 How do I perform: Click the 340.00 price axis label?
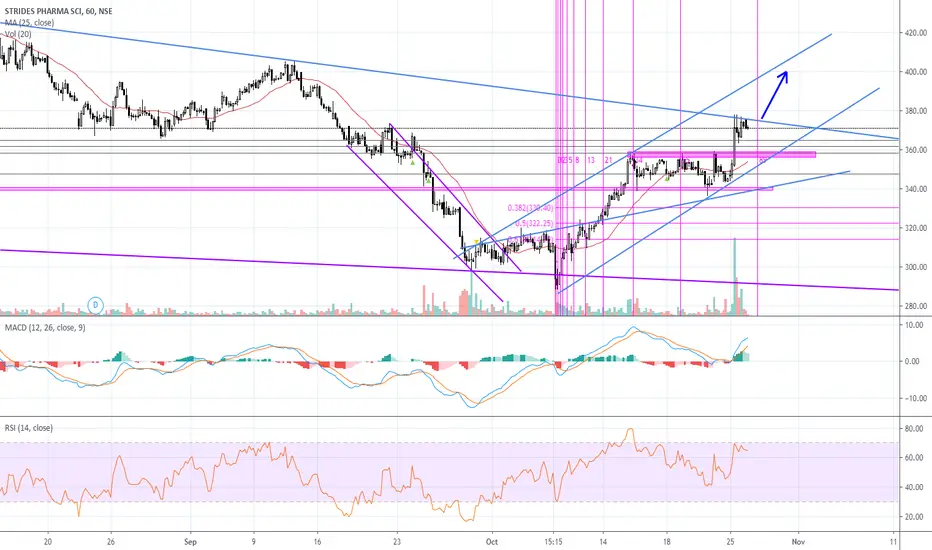click(x=915, y=189)
